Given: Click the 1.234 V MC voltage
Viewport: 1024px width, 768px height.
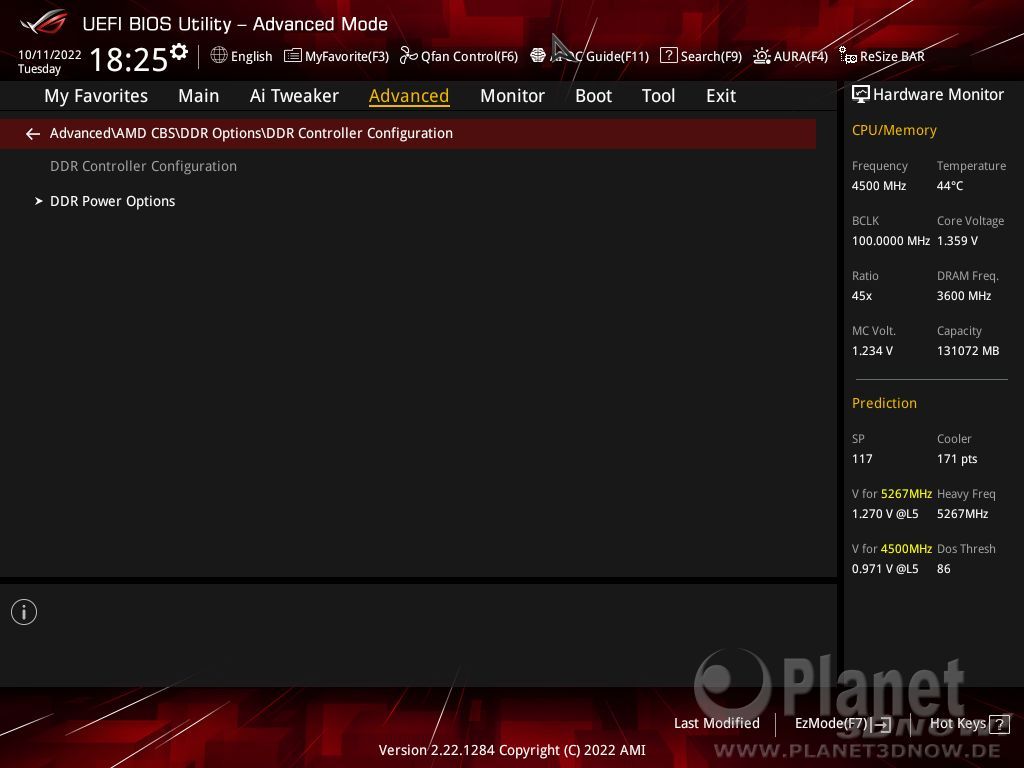Looking at the screenshot, I should [x=872, y=351].
